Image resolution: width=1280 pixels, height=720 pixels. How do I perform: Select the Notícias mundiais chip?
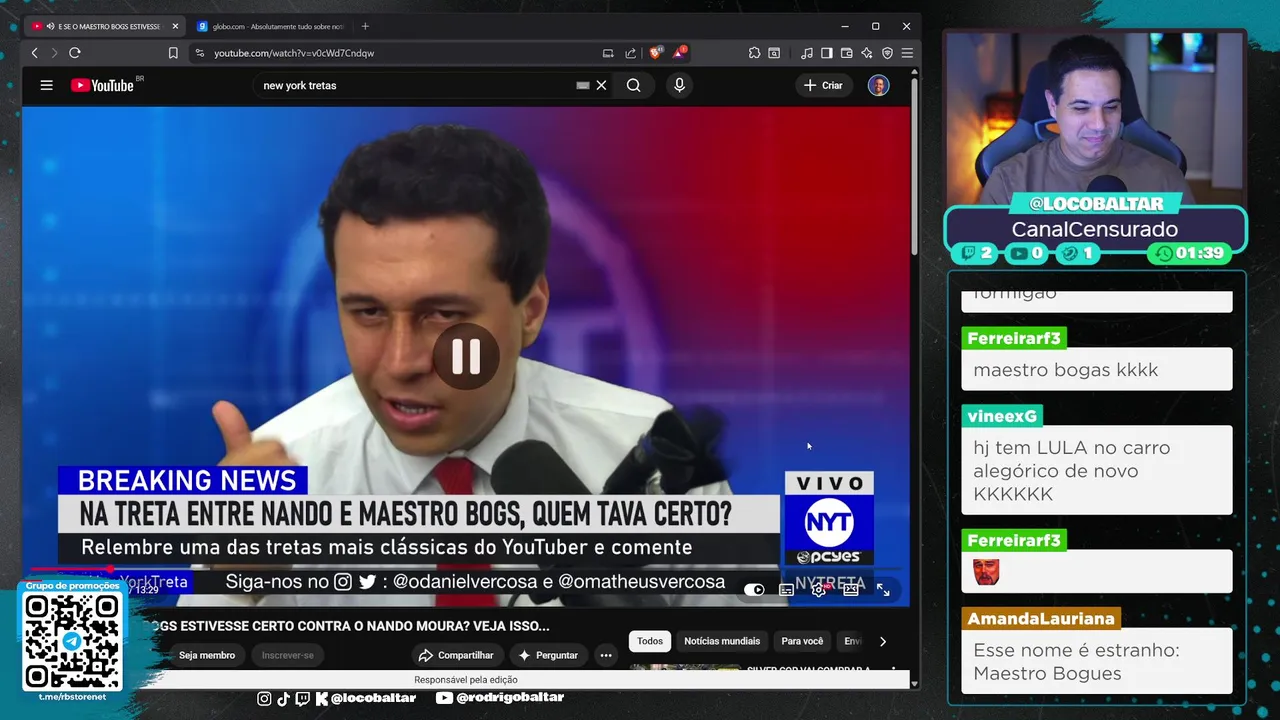[x=722, y=641]
